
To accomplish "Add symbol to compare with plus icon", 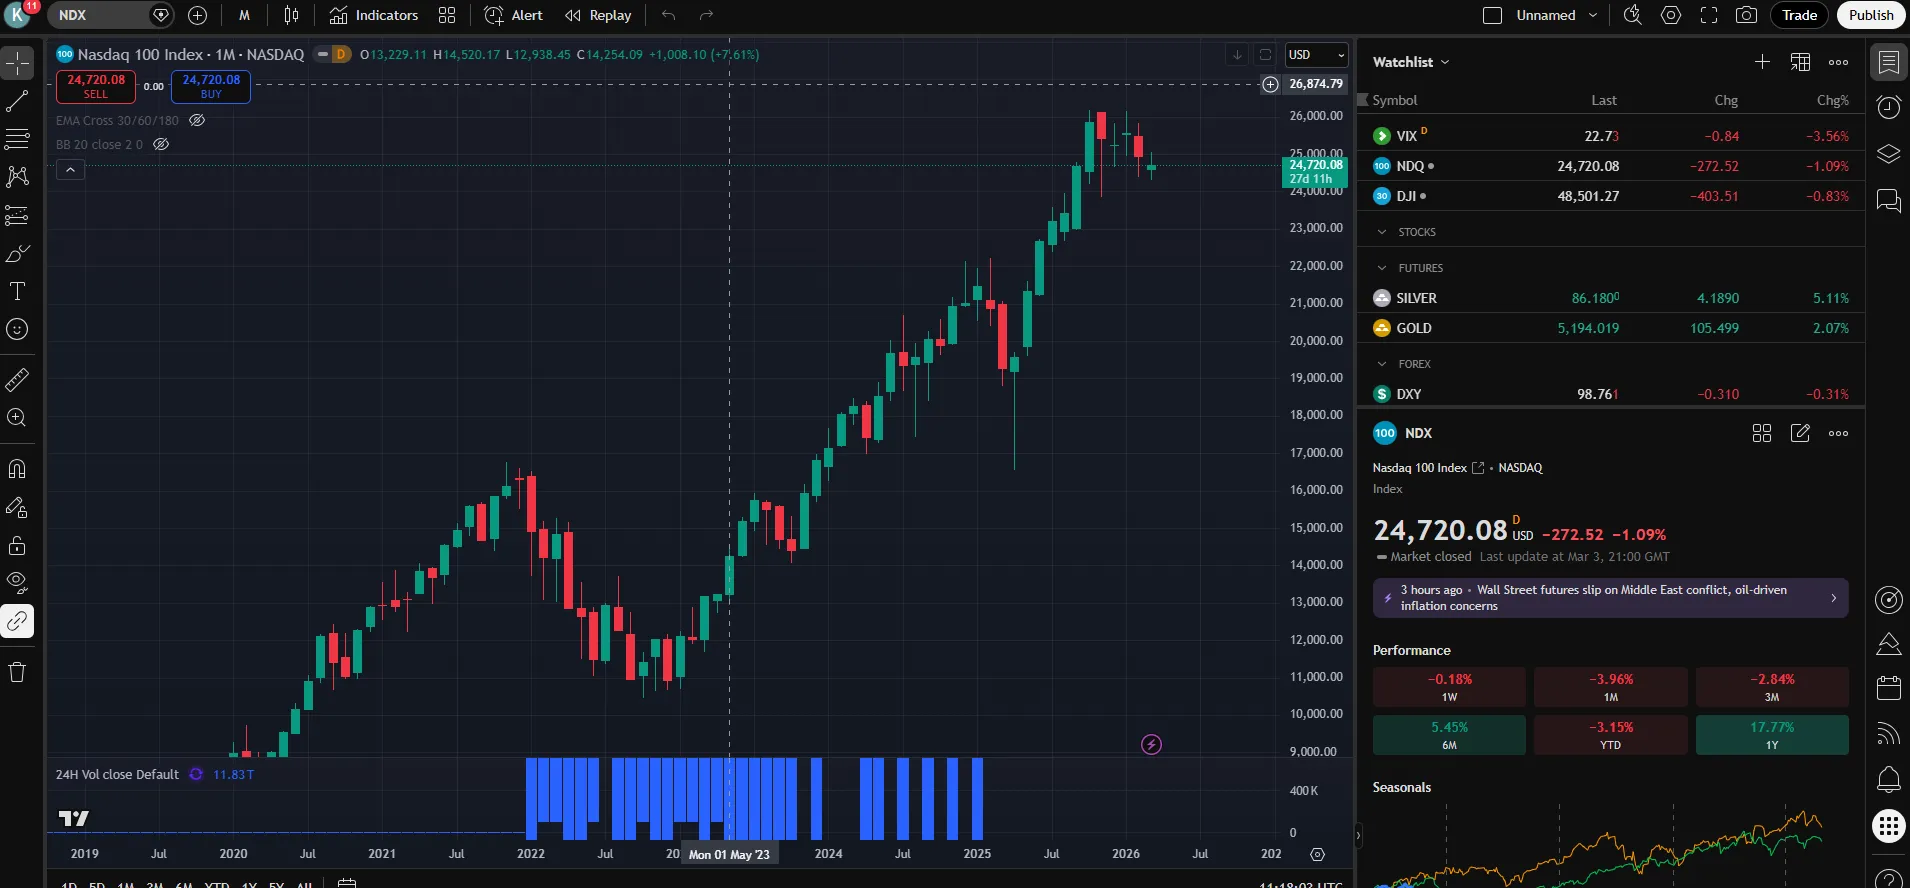I will coord(198,15).
